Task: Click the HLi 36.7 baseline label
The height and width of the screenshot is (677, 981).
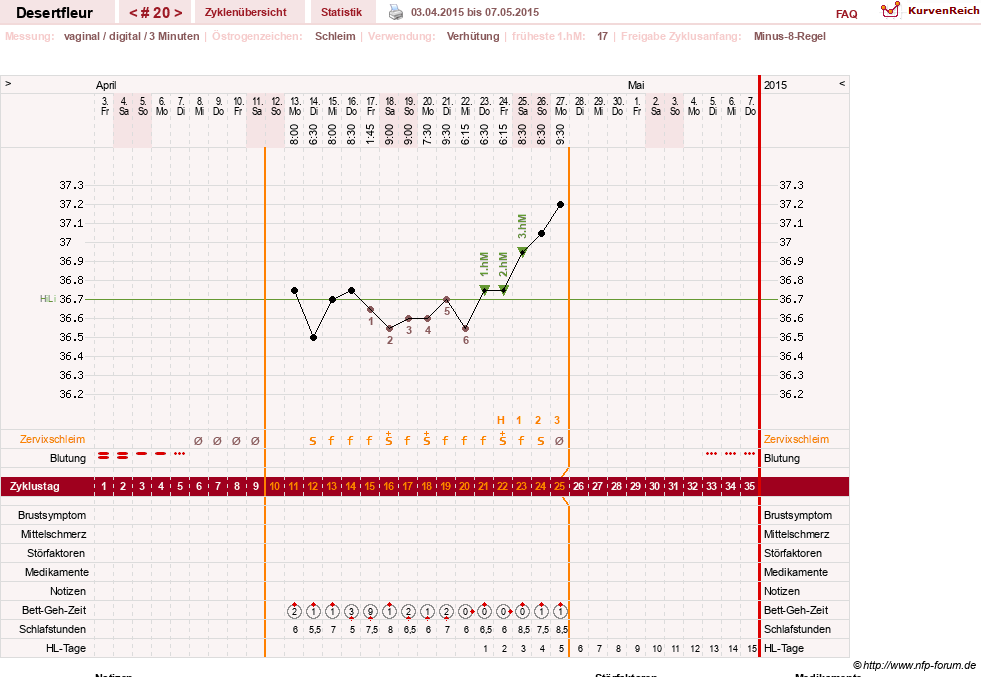Action: pyautogui.click(x=62, y=299)
